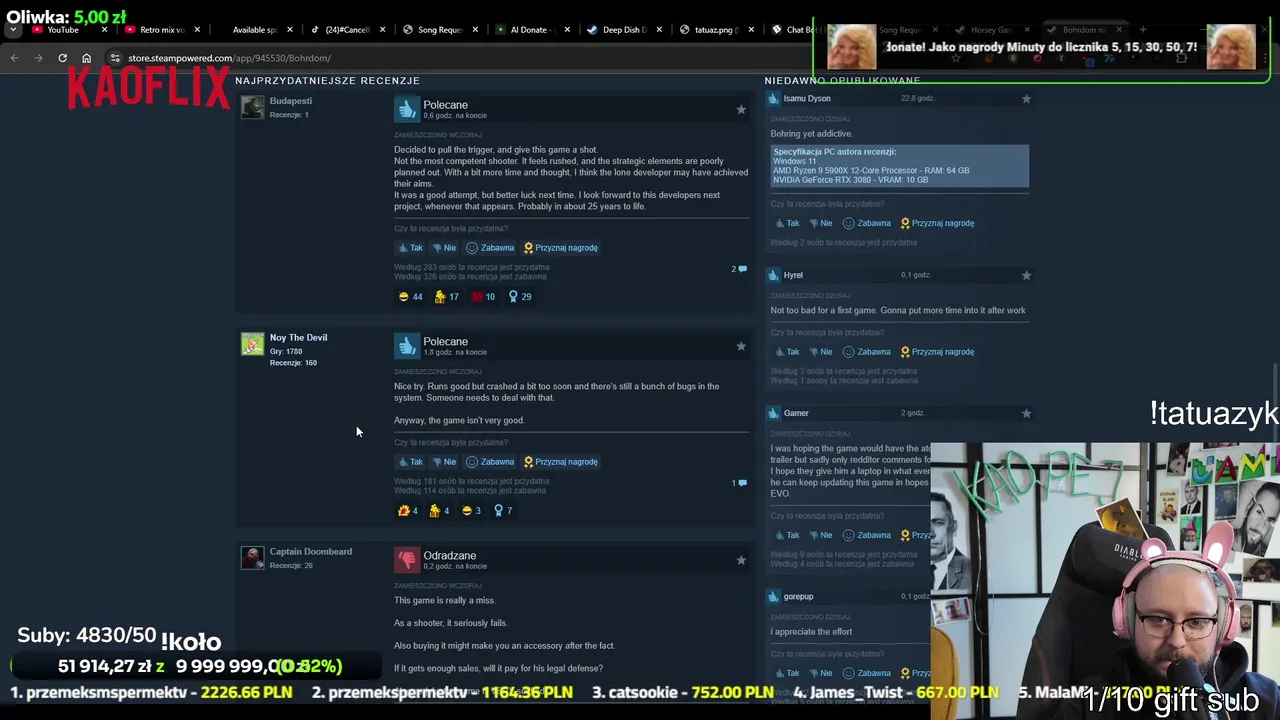Open Hyrel's profile link
Screen dimensions: 1280x720
pyautogui.click(x=793, y=275)
